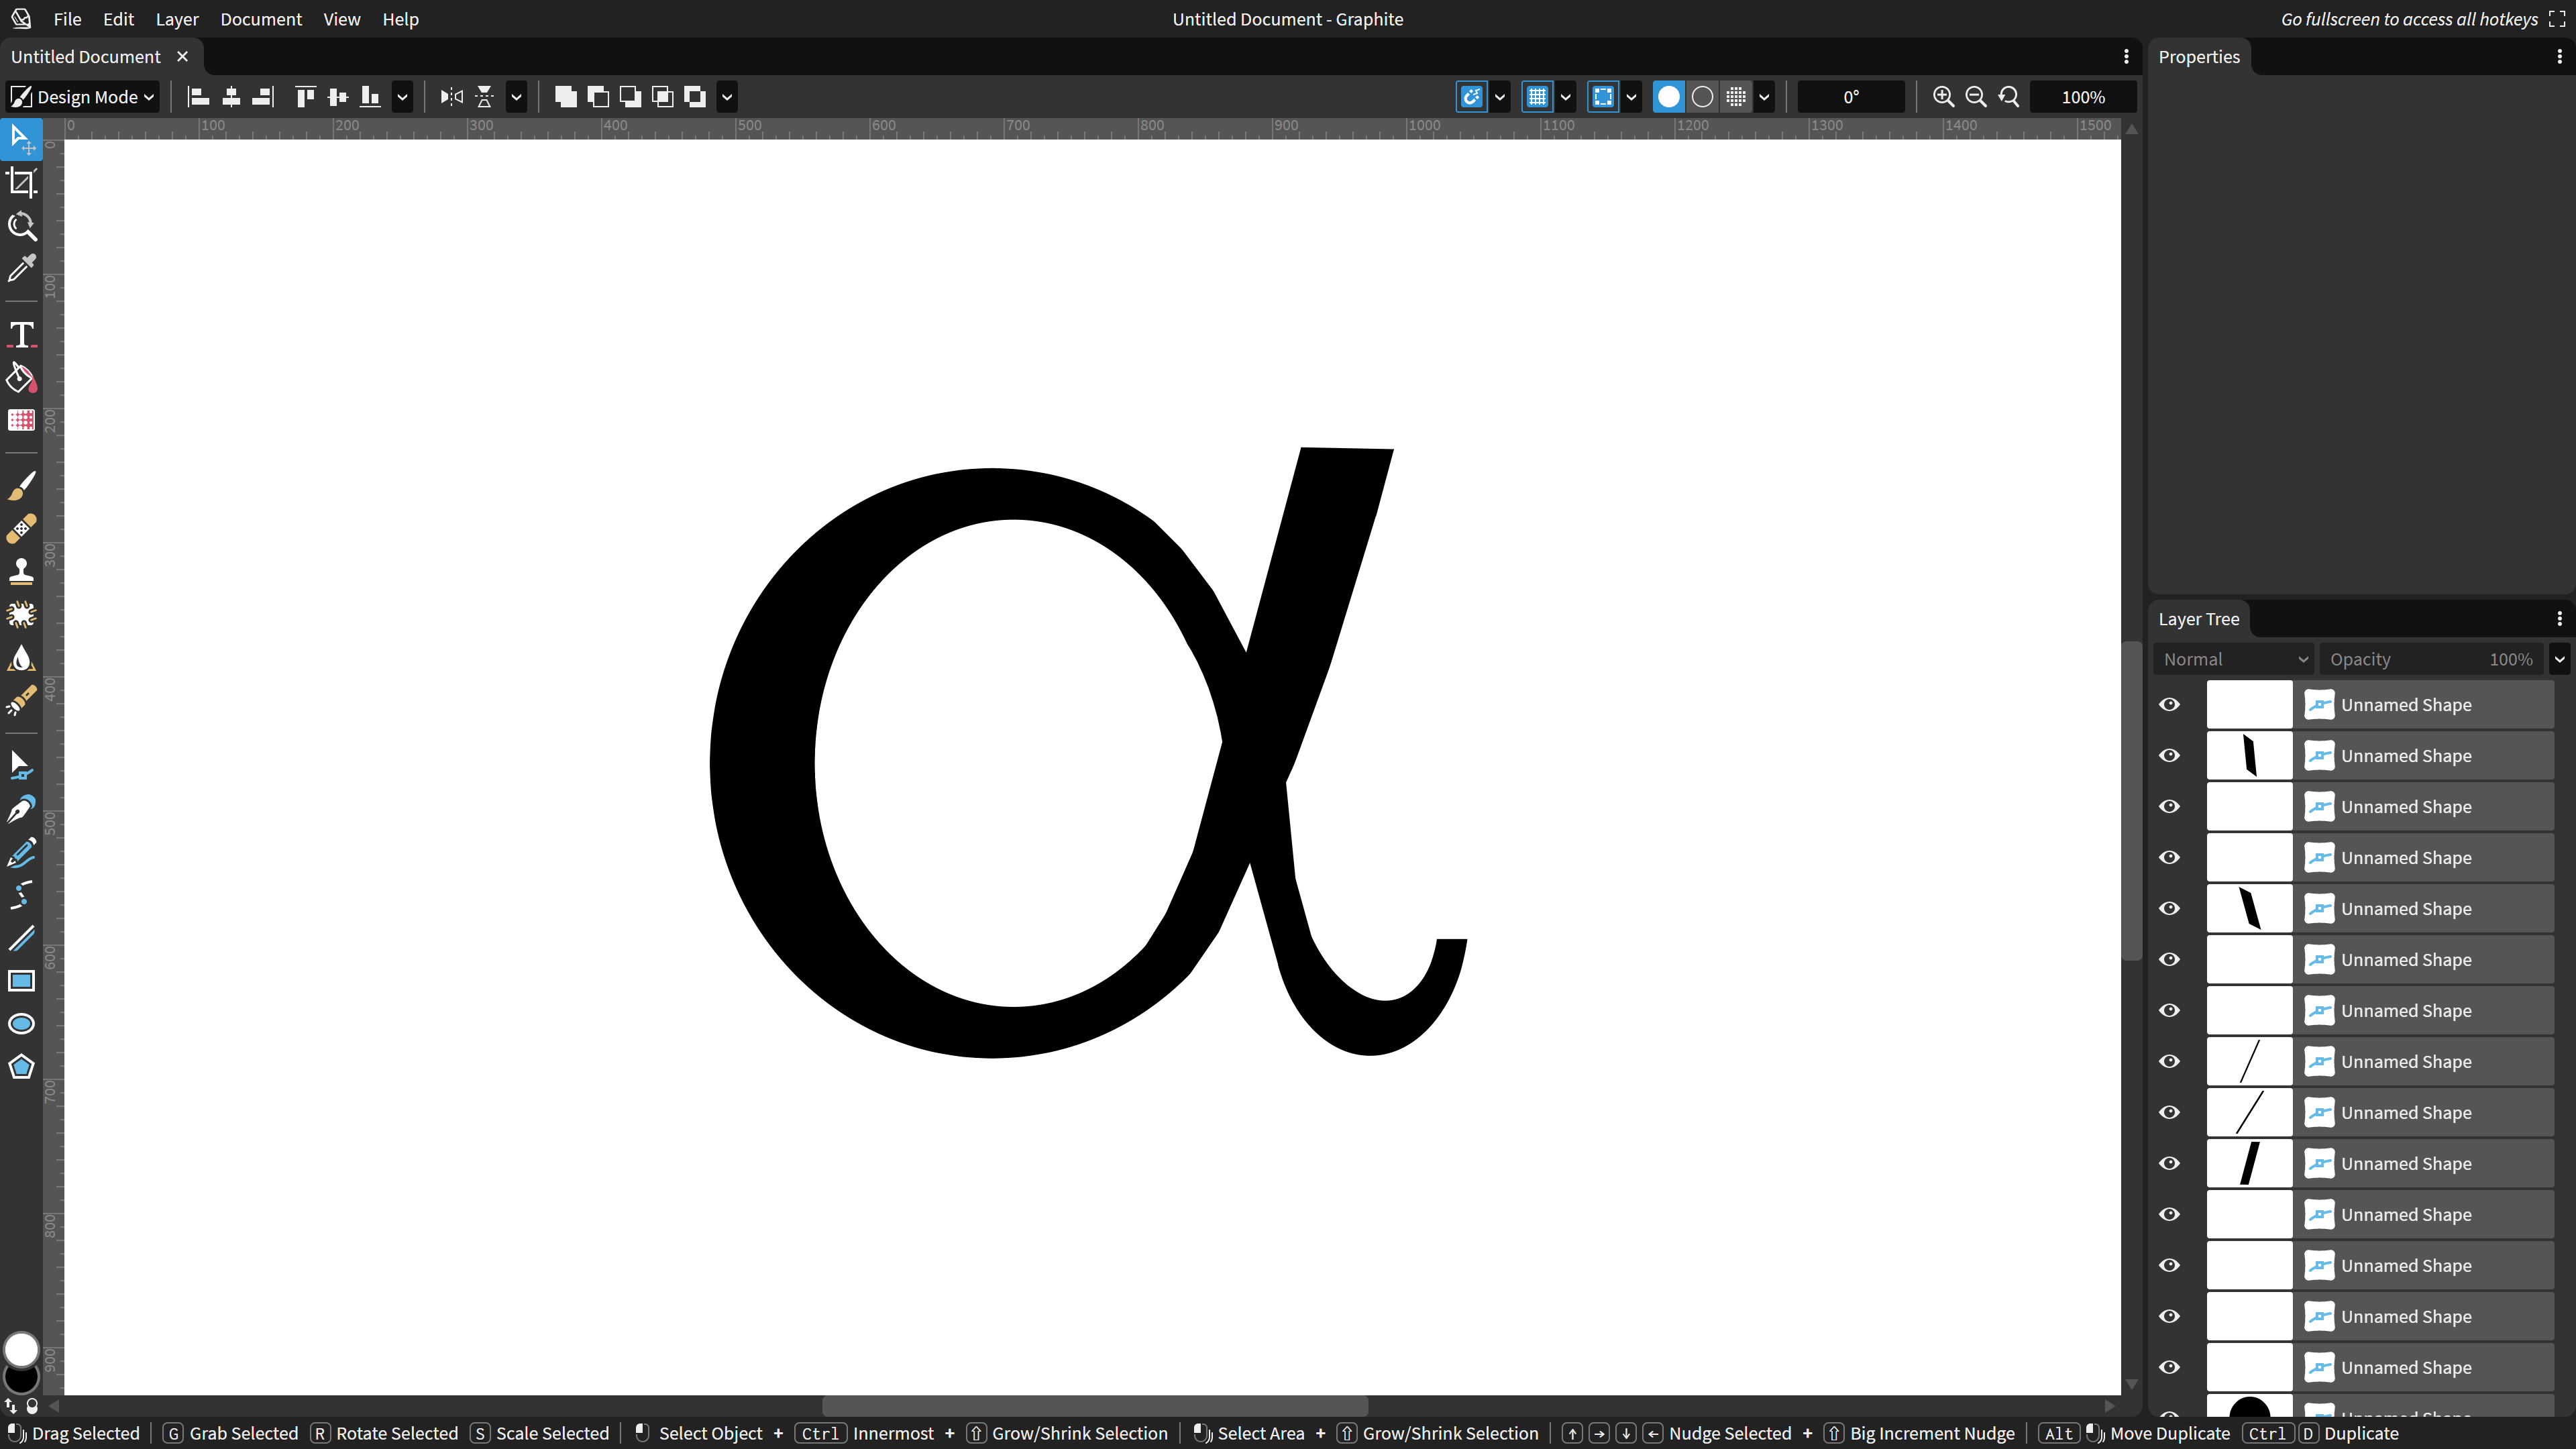This screenshot has height=1449, width=2576.
Task: Click the 100% zoom level field
Action: click(2083, 97)
